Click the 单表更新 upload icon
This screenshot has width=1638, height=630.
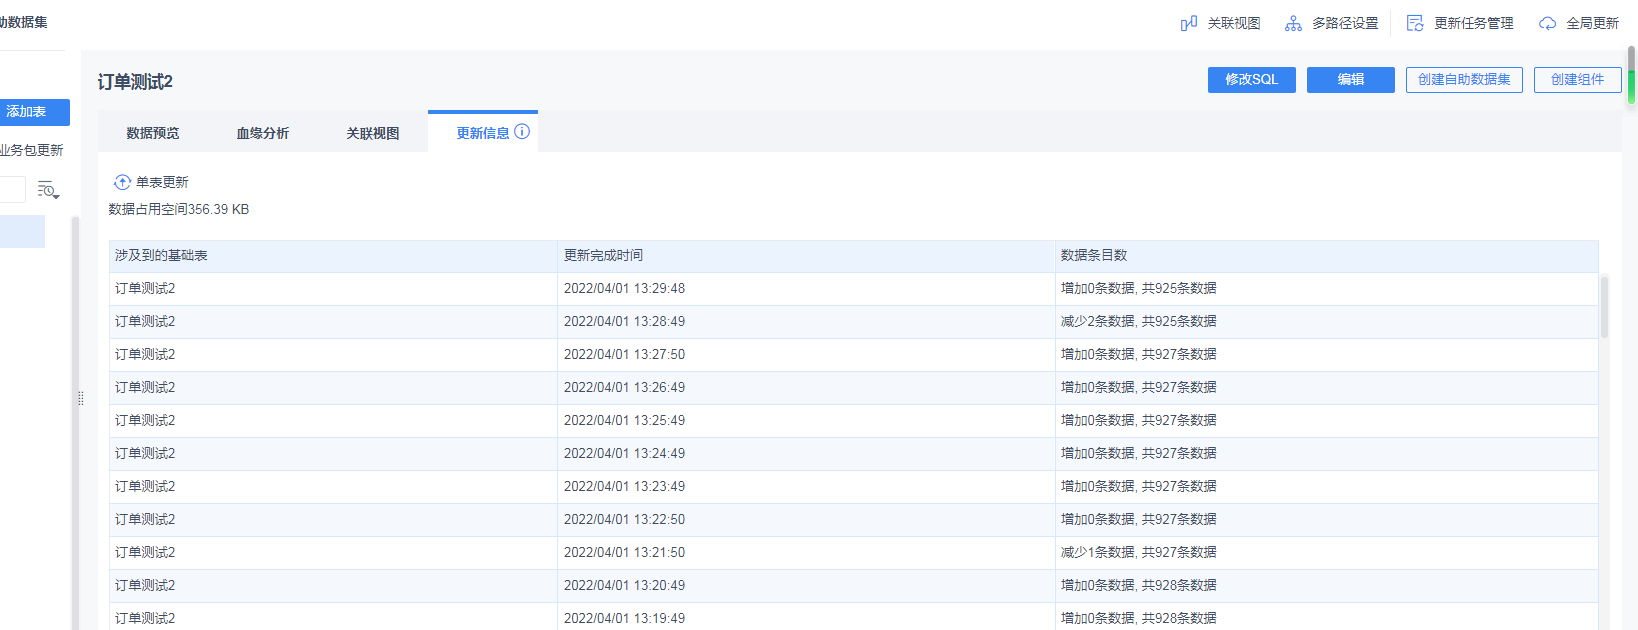point(122,182)
